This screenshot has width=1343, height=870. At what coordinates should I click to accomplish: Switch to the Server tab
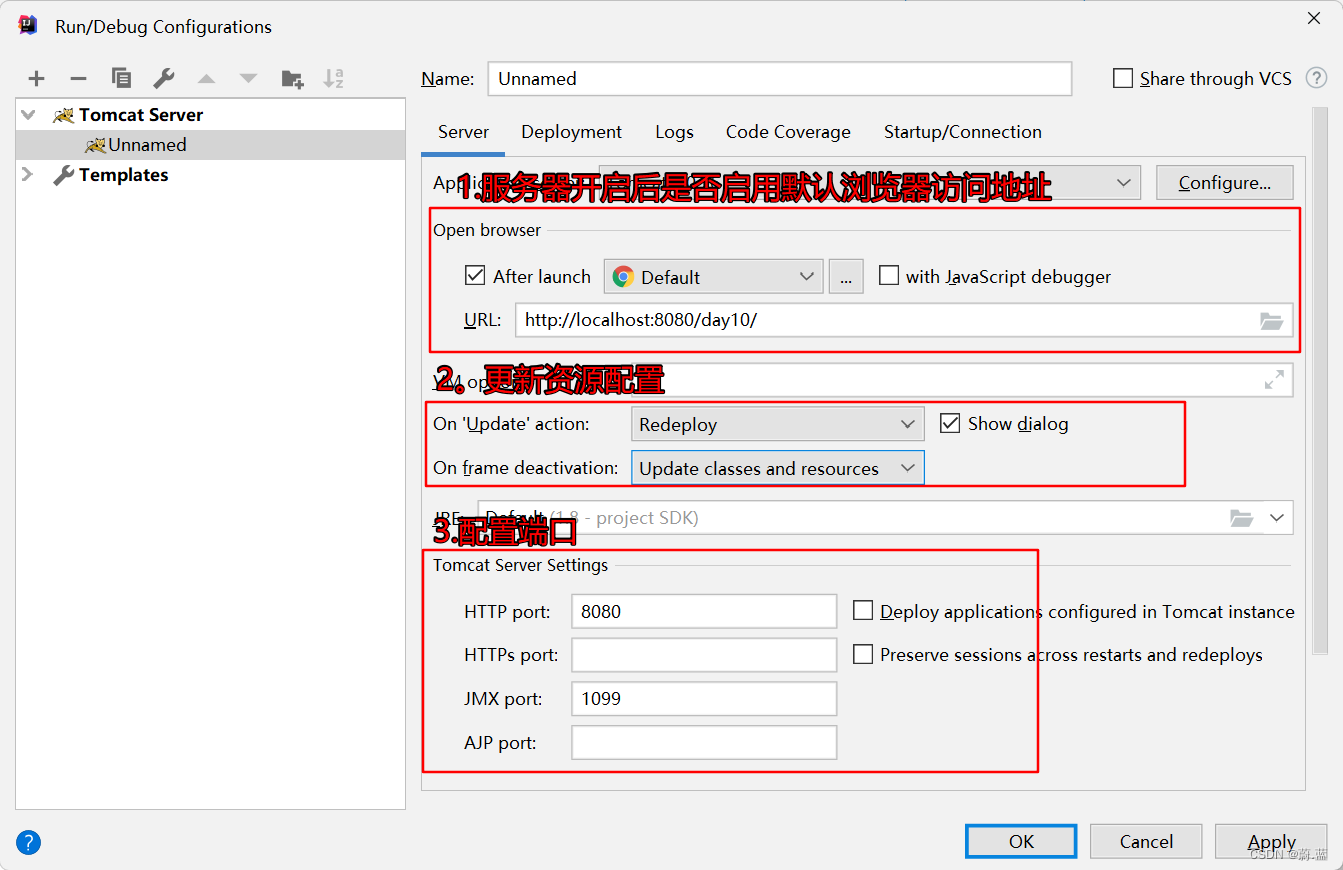tap(464, 132)
